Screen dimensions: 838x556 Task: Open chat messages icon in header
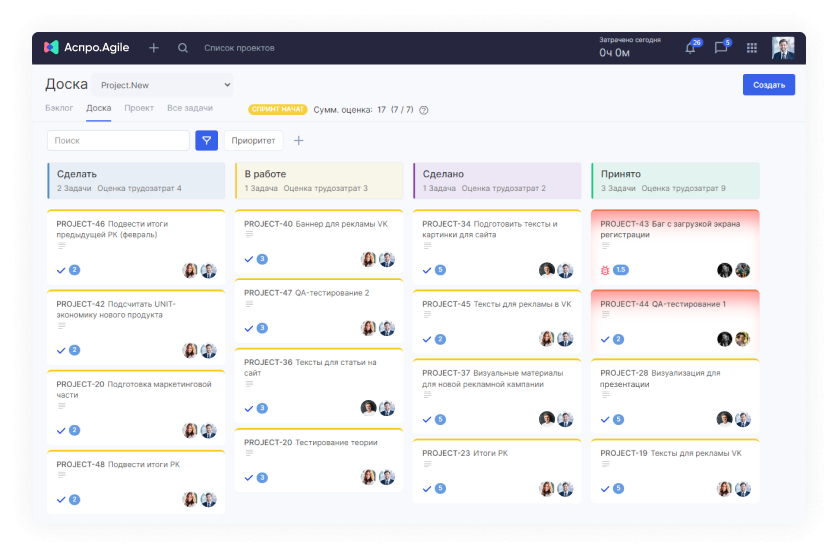721,48
